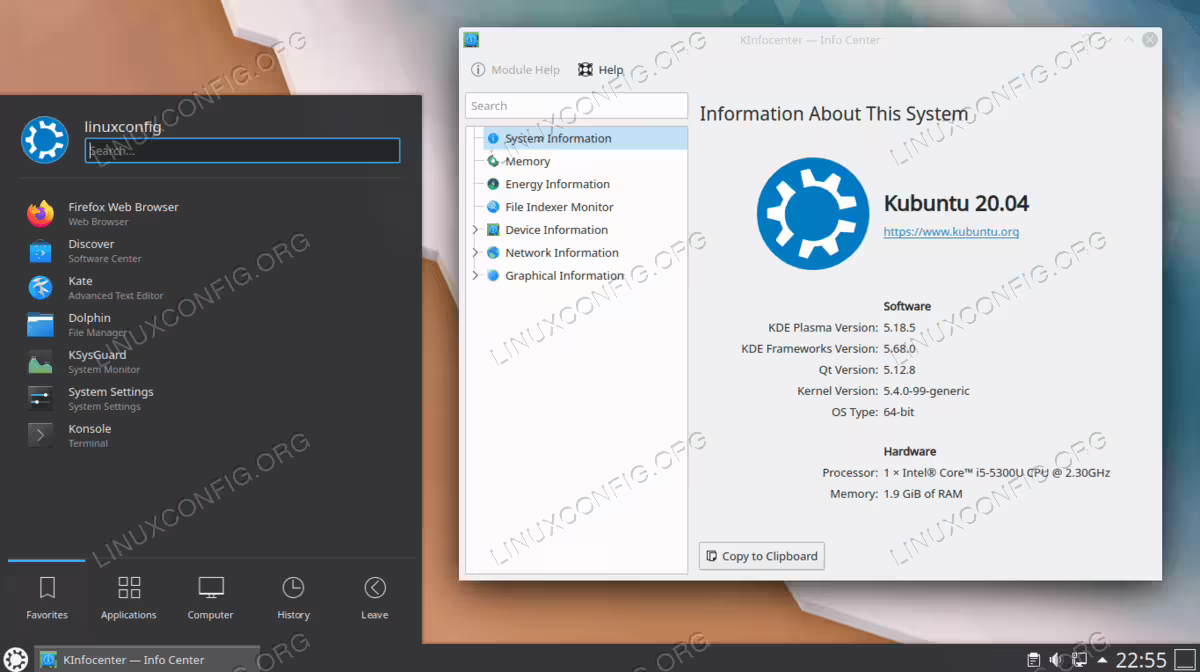Open the network connections tray icon
1200x672 pixels.
point(1079,660)
